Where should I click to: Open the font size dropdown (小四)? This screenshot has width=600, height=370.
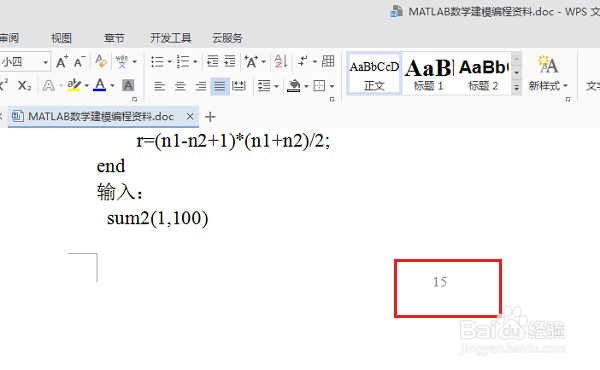(46, 62)
